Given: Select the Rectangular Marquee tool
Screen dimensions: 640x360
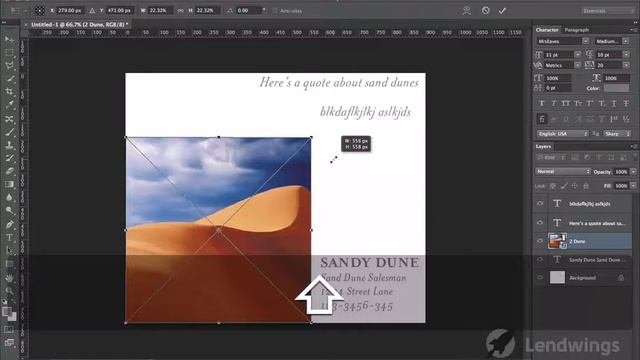Looking at the screenshot, I should pyautogui.click(x=9, y=52).
